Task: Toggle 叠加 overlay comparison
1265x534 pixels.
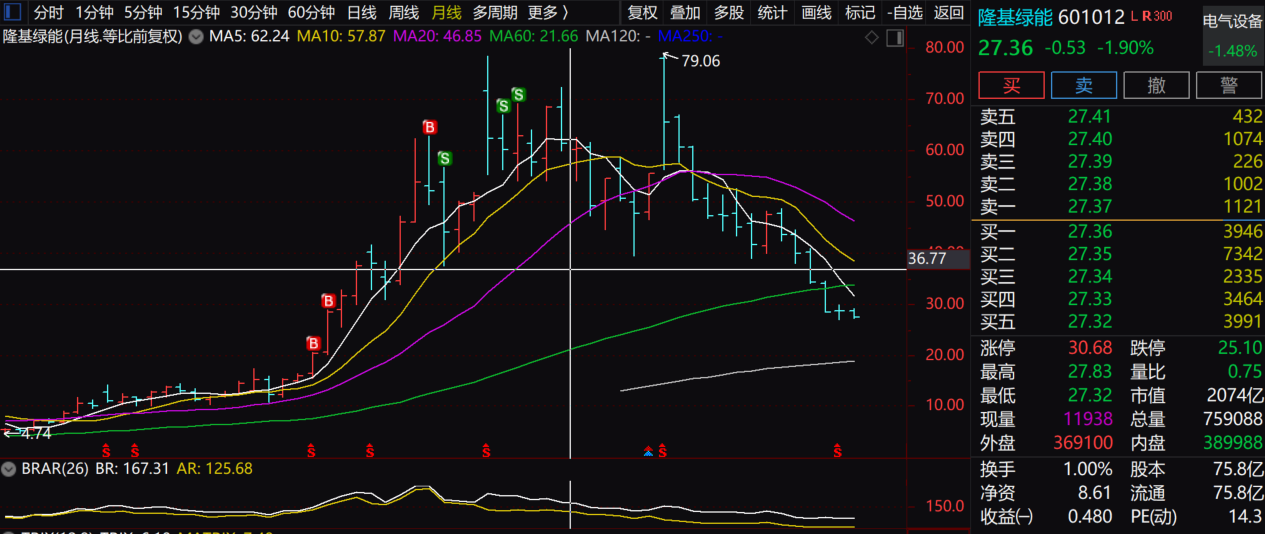Action: click(x=685, y=13)
